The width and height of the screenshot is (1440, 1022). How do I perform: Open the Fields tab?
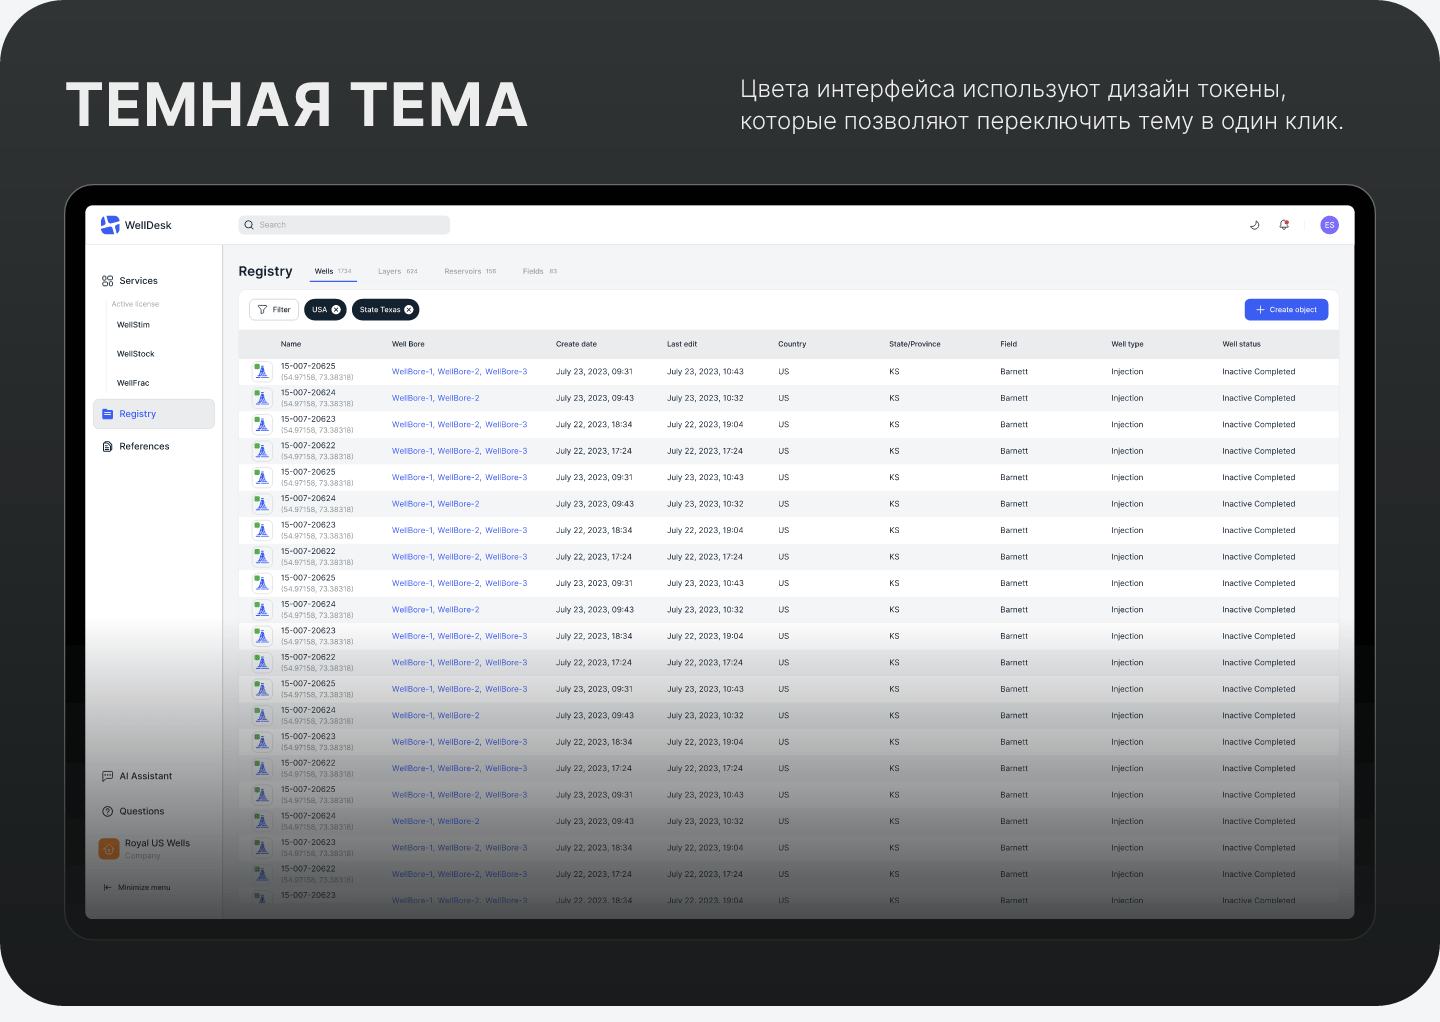click(x=539, y=272)
